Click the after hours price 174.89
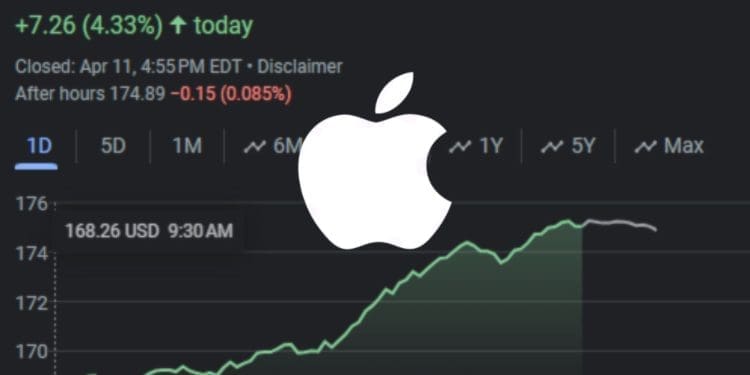The width and height of the screenshot is (750, 375). pyautogui.click(x=138, y=94)
